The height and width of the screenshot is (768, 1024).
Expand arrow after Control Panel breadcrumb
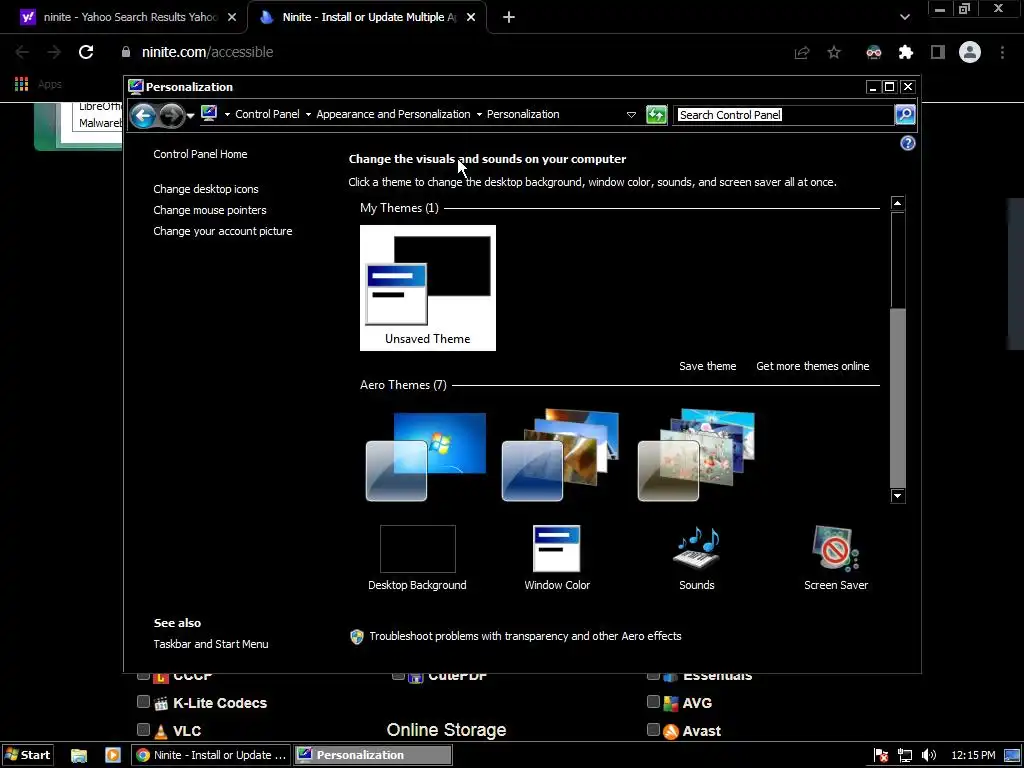[308, 114]
